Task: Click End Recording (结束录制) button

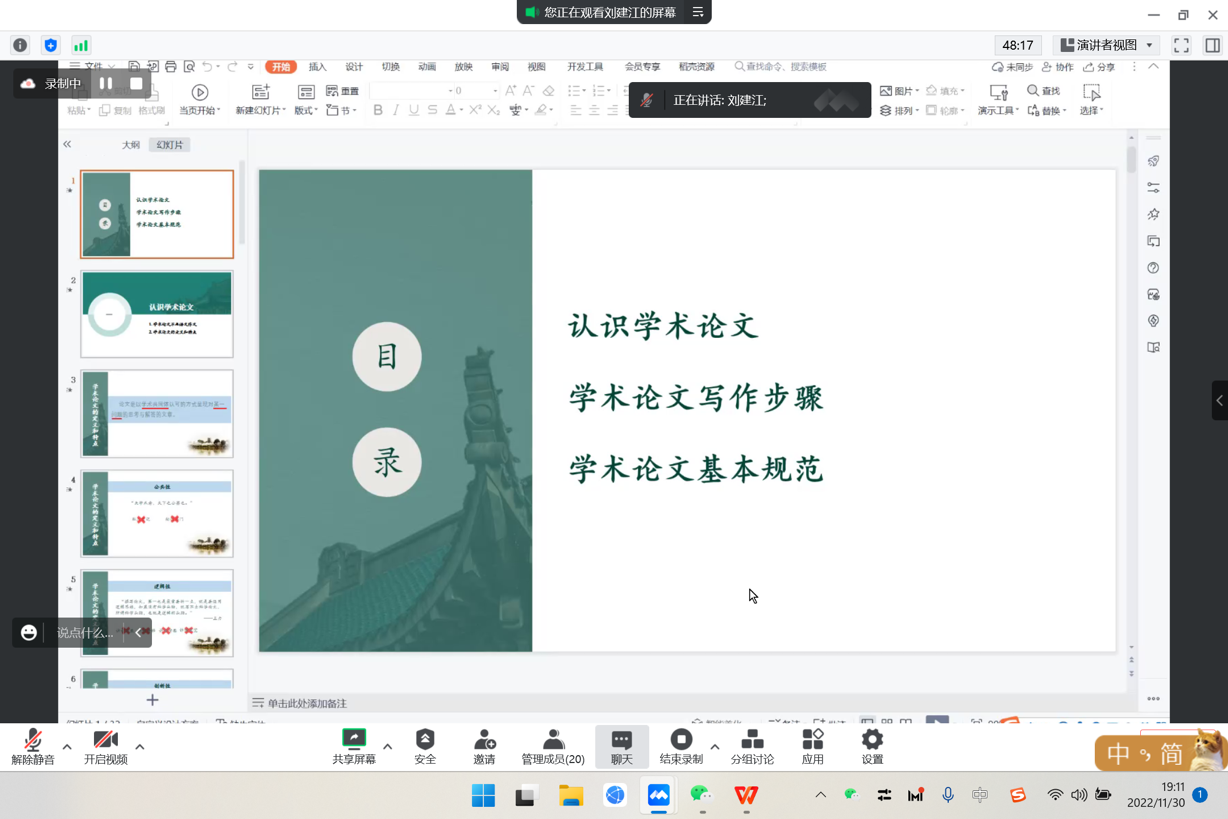Action: [681, 746]
